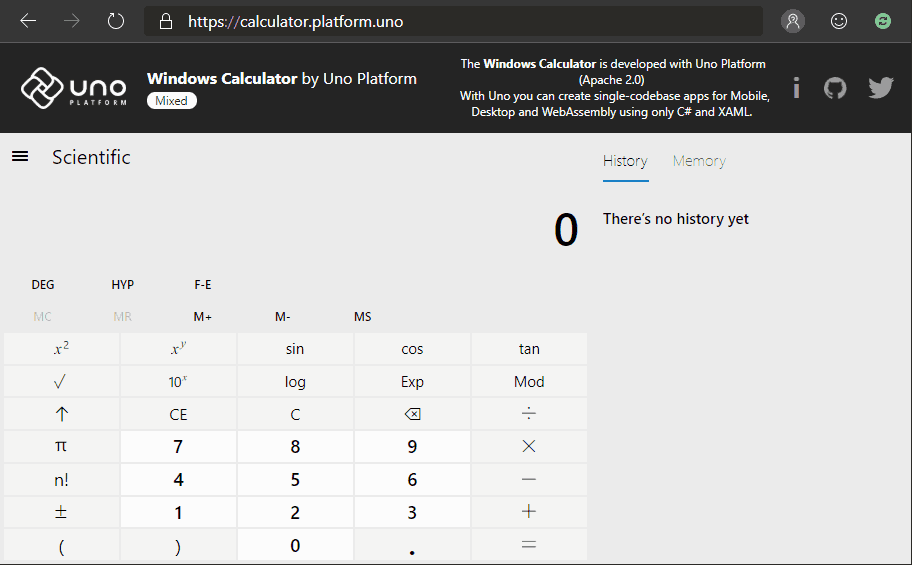912x565 pixels.
Task: Click the Mod key
Action: point(529,382)
